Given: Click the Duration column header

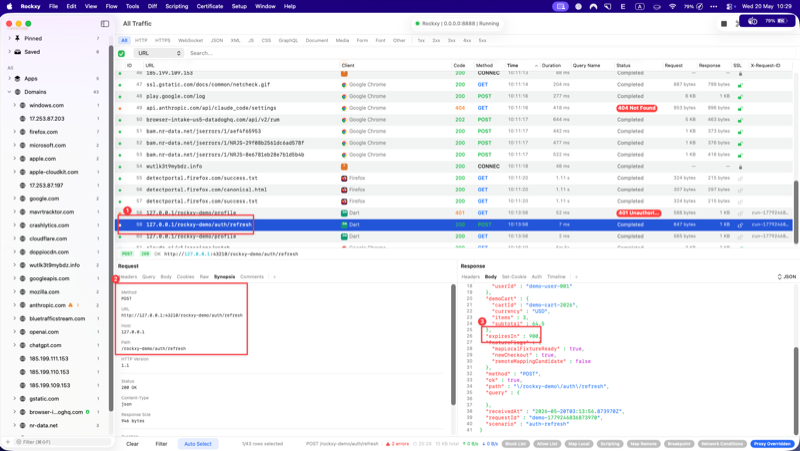Looking at the screenshot, I should point(551,66).
